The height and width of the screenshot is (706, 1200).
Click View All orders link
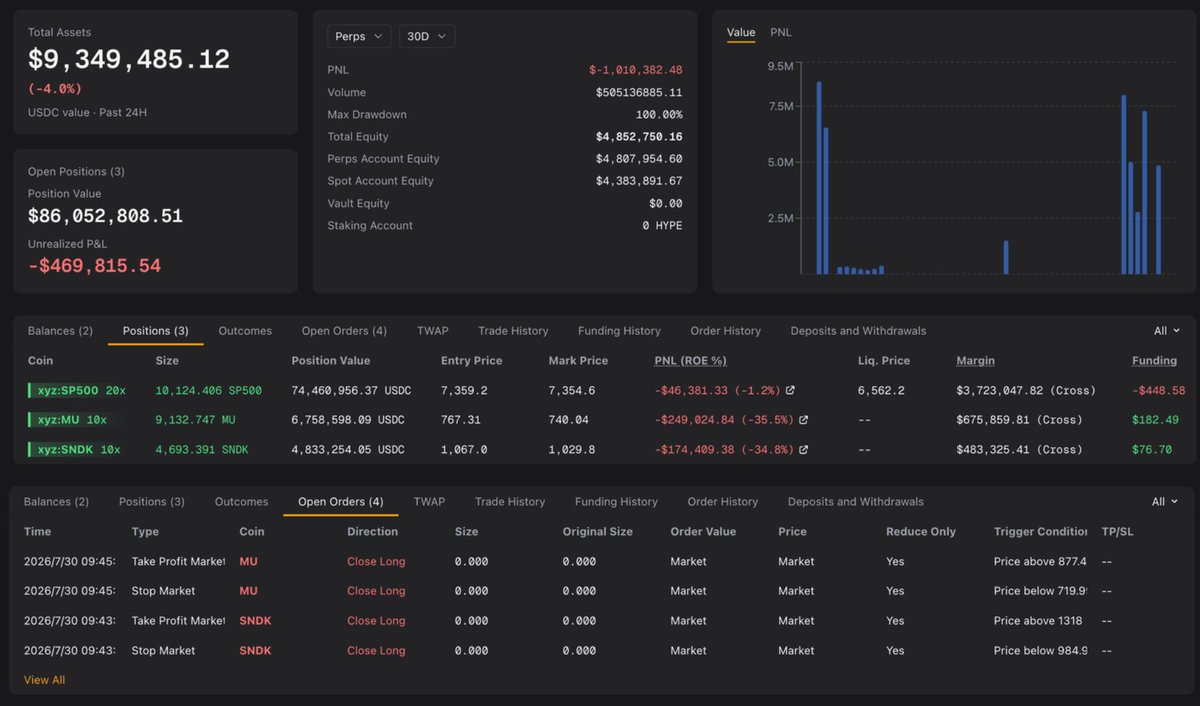(x=44, y=680)
